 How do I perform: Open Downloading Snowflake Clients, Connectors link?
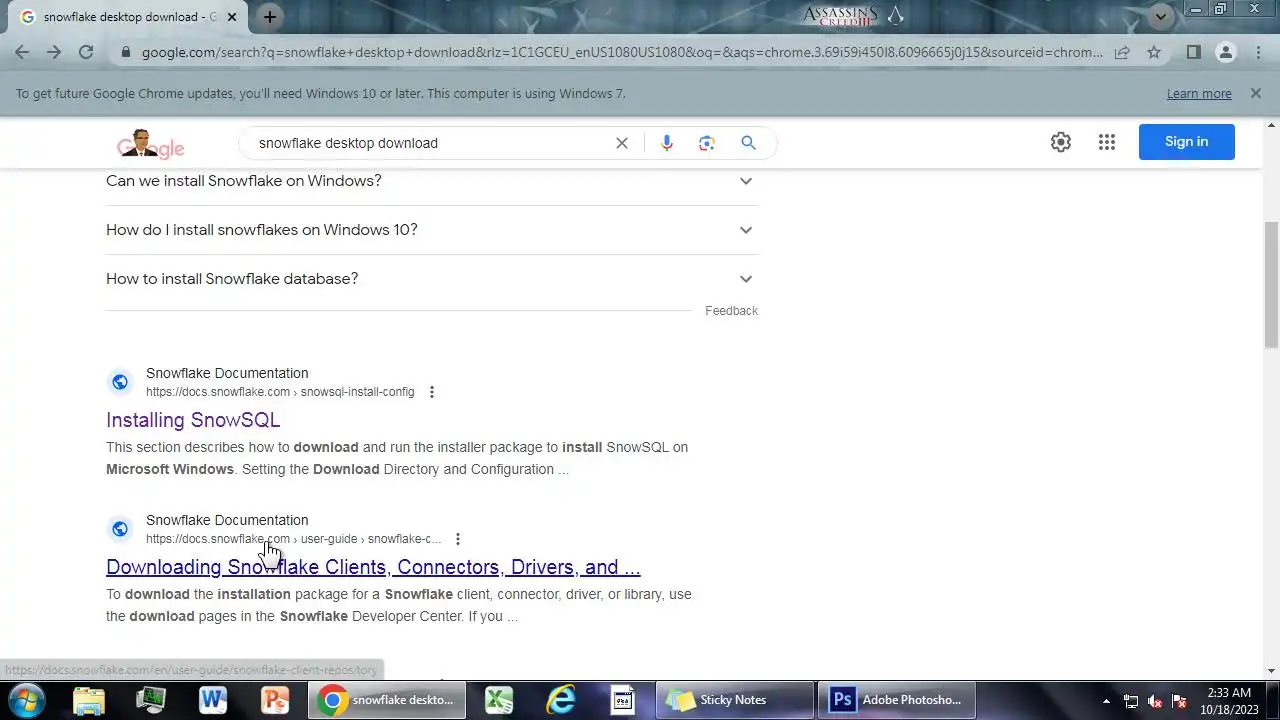[x=373, y=567]
